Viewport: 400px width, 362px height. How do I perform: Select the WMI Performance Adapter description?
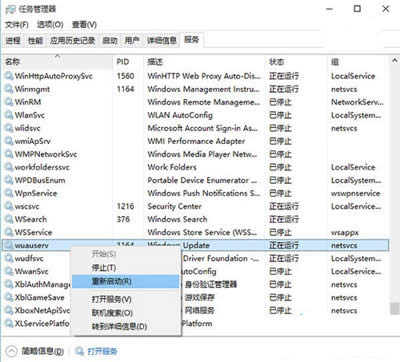196,141
